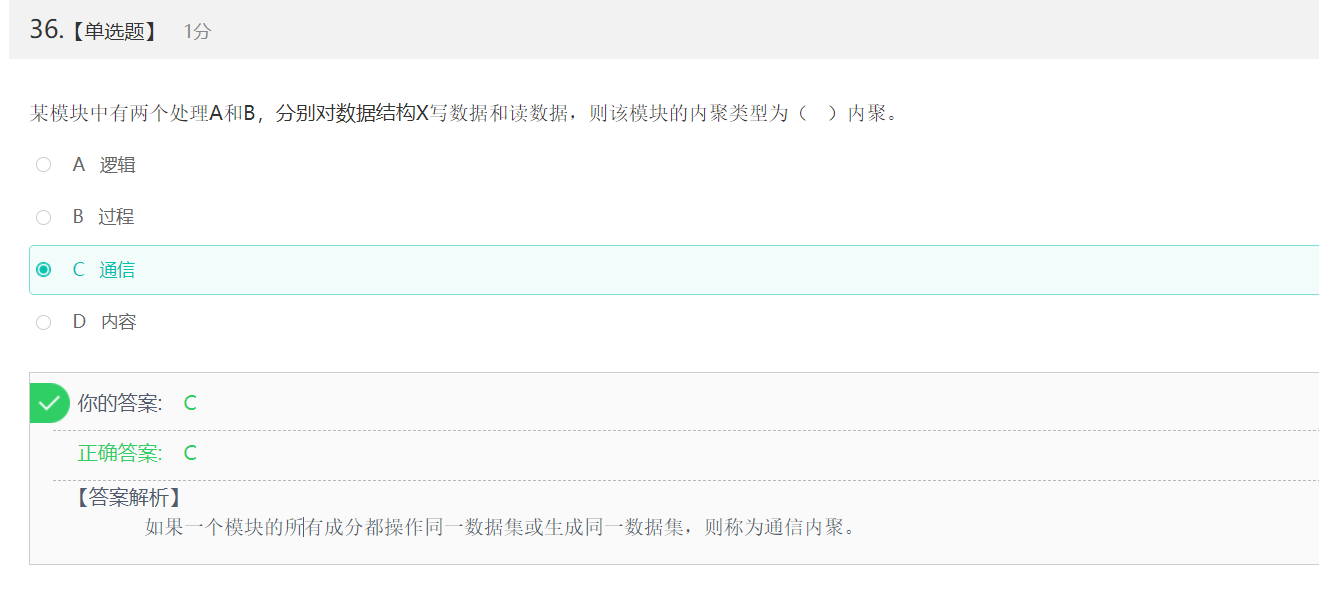Click the 1分 score label
This screenshot has width=1319, height=607.
click(x=197, y=32)
